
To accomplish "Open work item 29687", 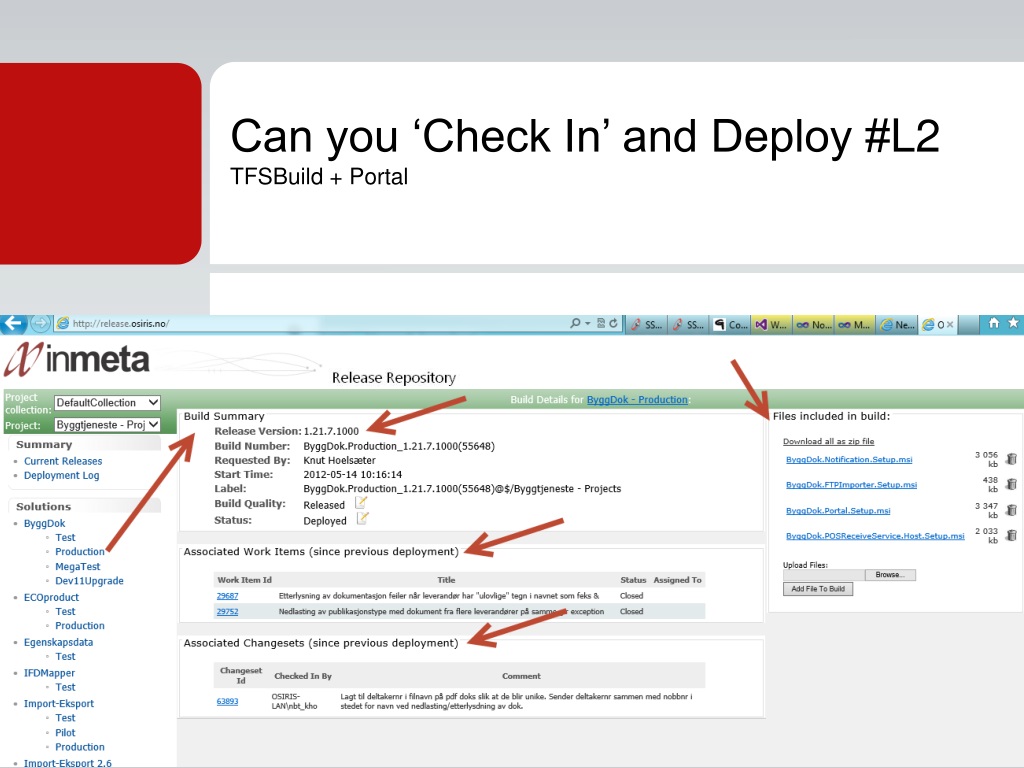I will tap(227, 596).
